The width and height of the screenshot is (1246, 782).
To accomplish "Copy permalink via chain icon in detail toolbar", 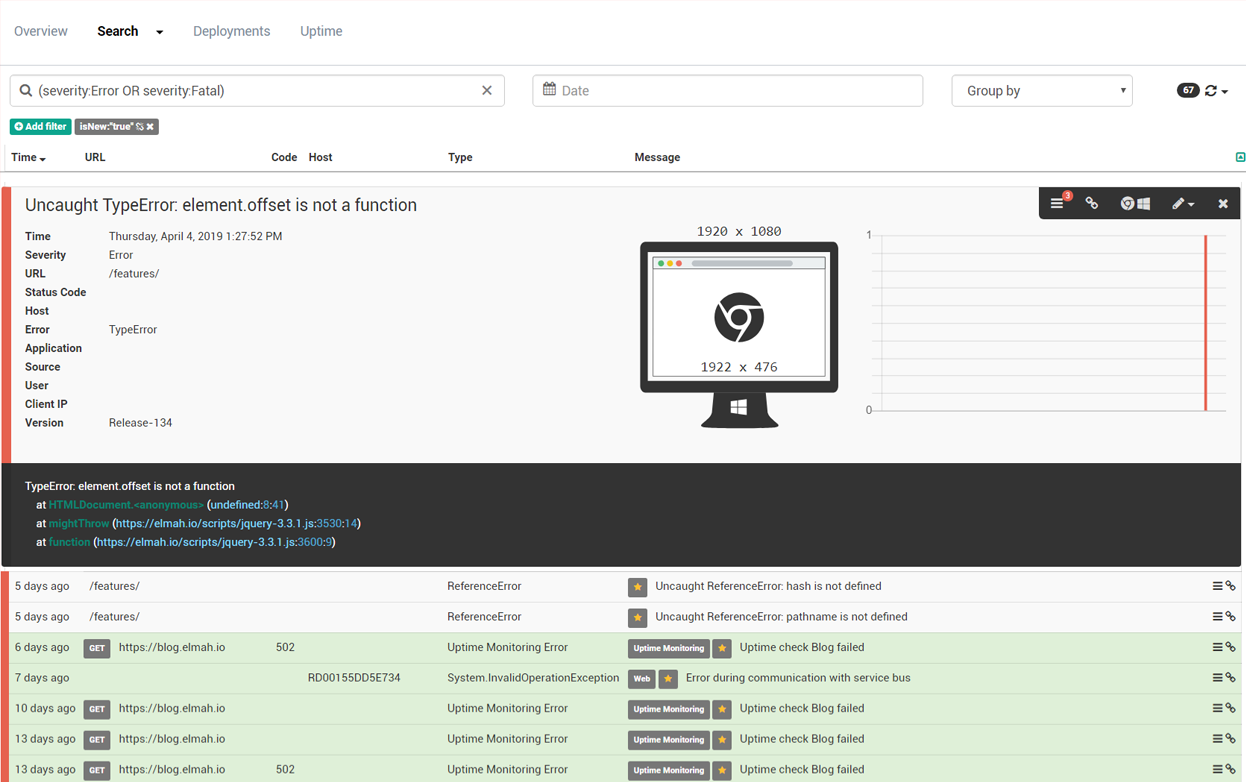I will (1092, 203).
